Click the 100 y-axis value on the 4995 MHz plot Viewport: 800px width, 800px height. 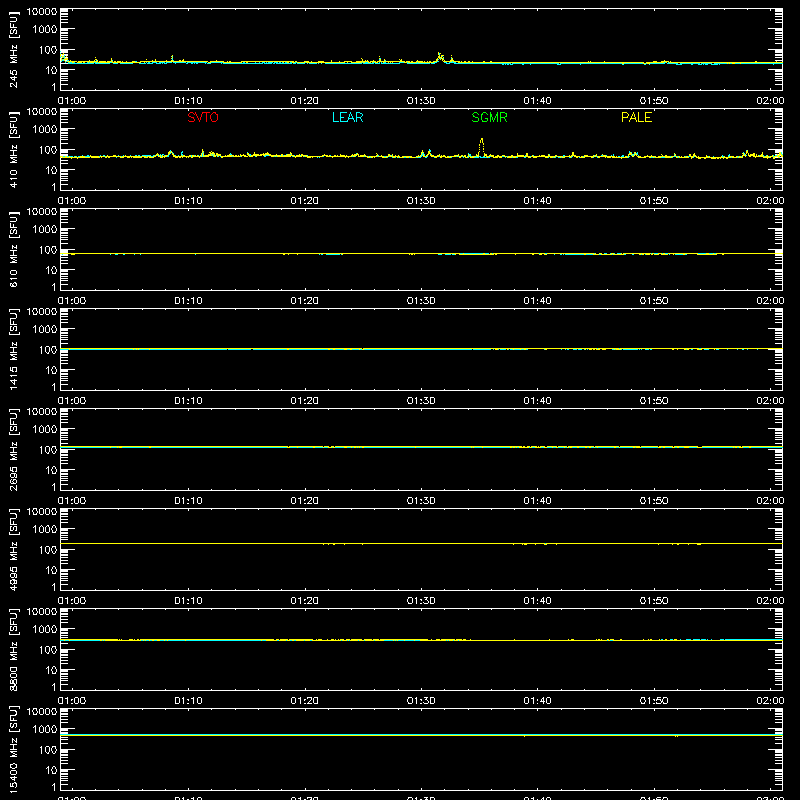(x=48, y=549)
